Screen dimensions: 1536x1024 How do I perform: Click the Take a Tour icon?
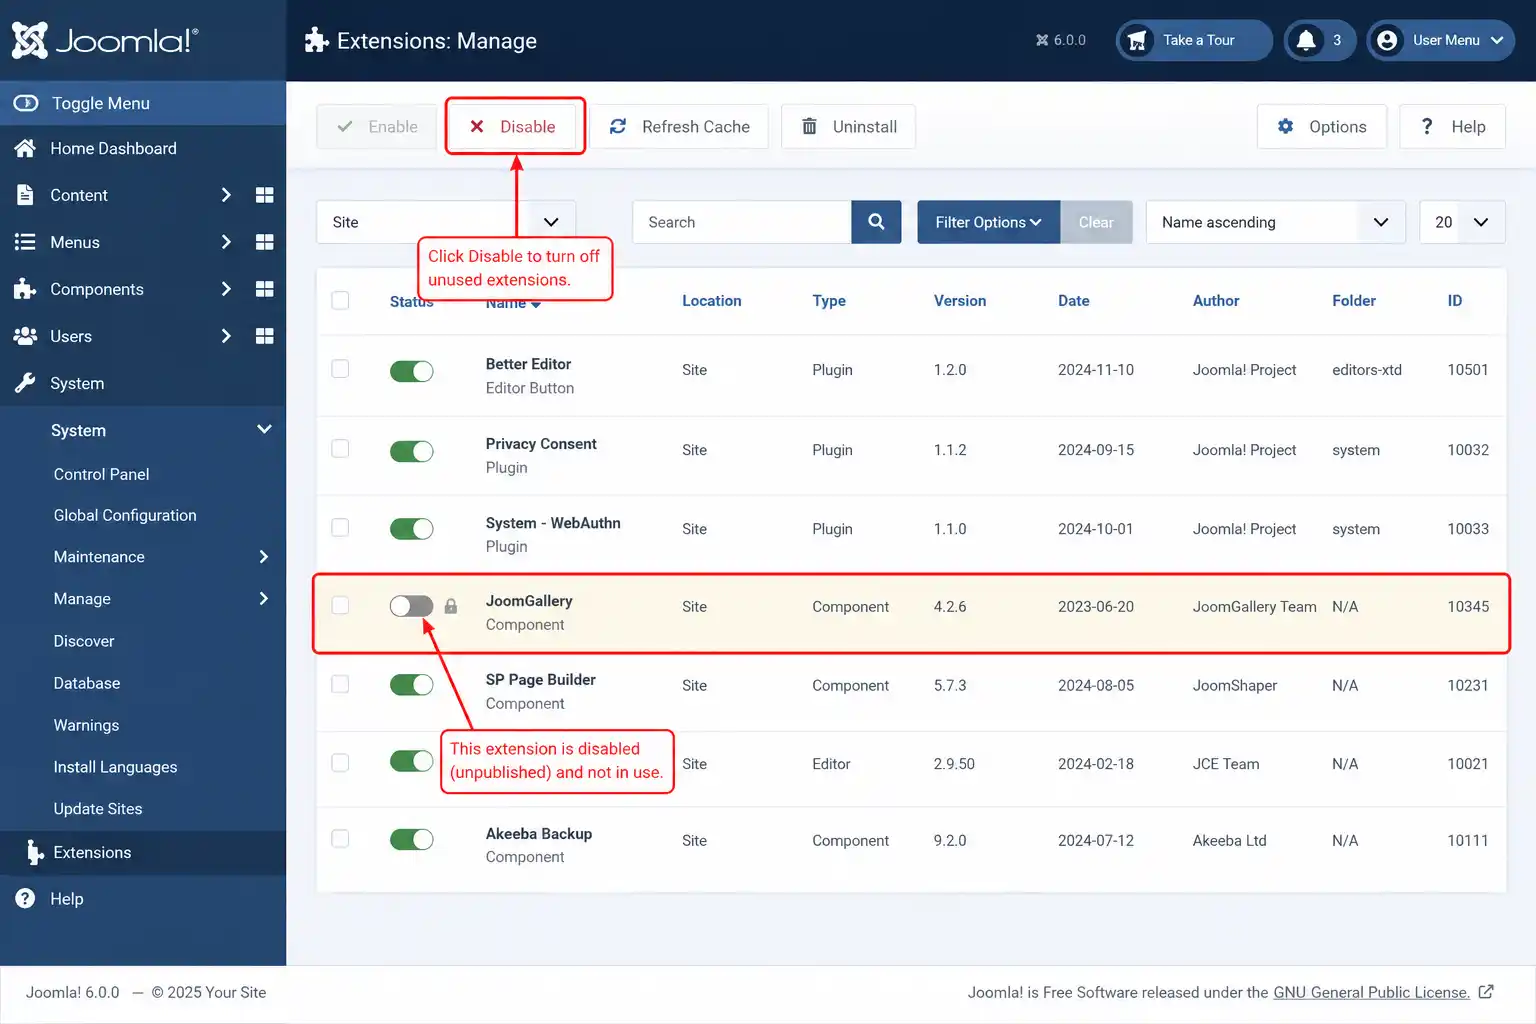[1137, 40]
